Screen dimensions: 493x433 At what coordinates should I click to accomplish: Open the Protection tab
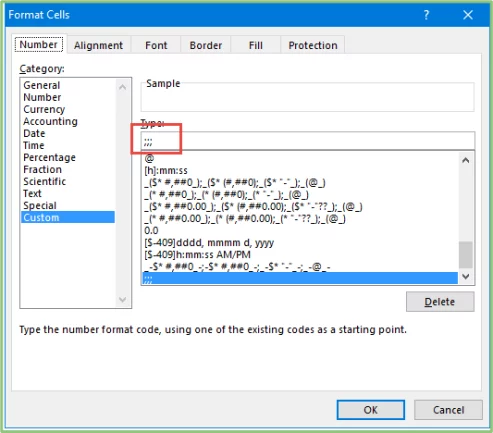point(313,45)
